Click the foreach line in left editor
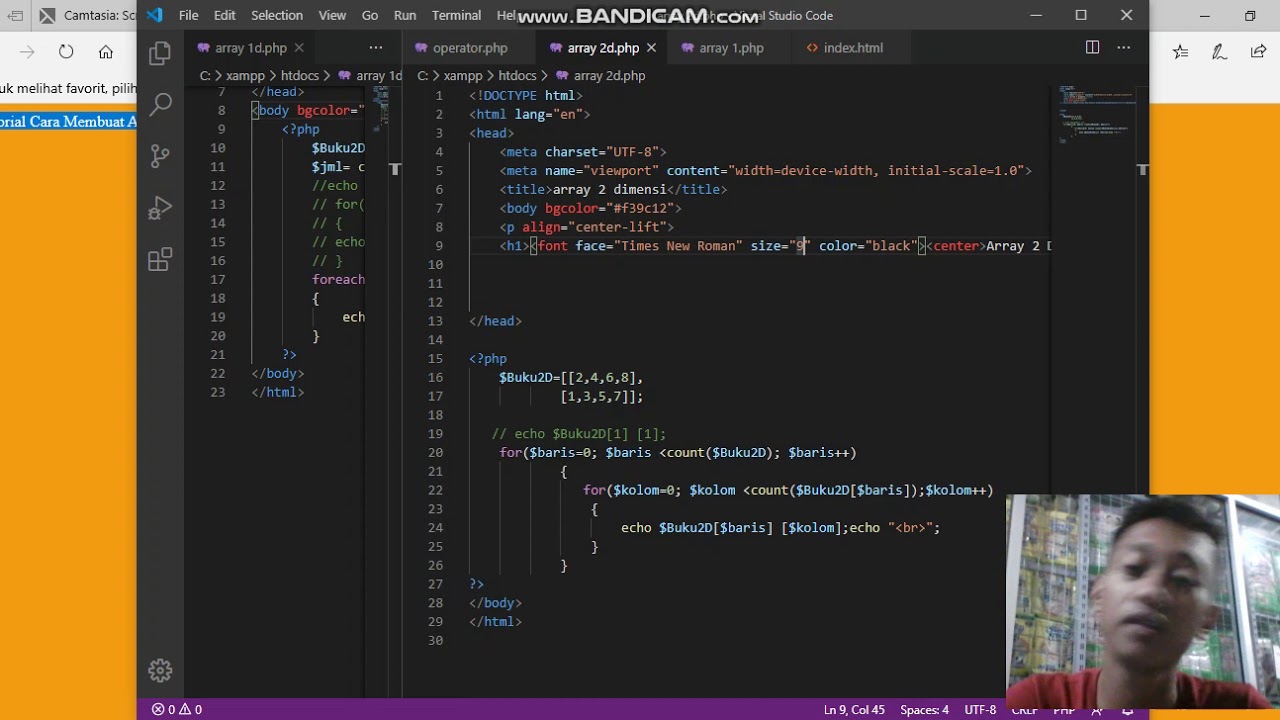The width and height of the screenshot is (1280, 720). 338,280
